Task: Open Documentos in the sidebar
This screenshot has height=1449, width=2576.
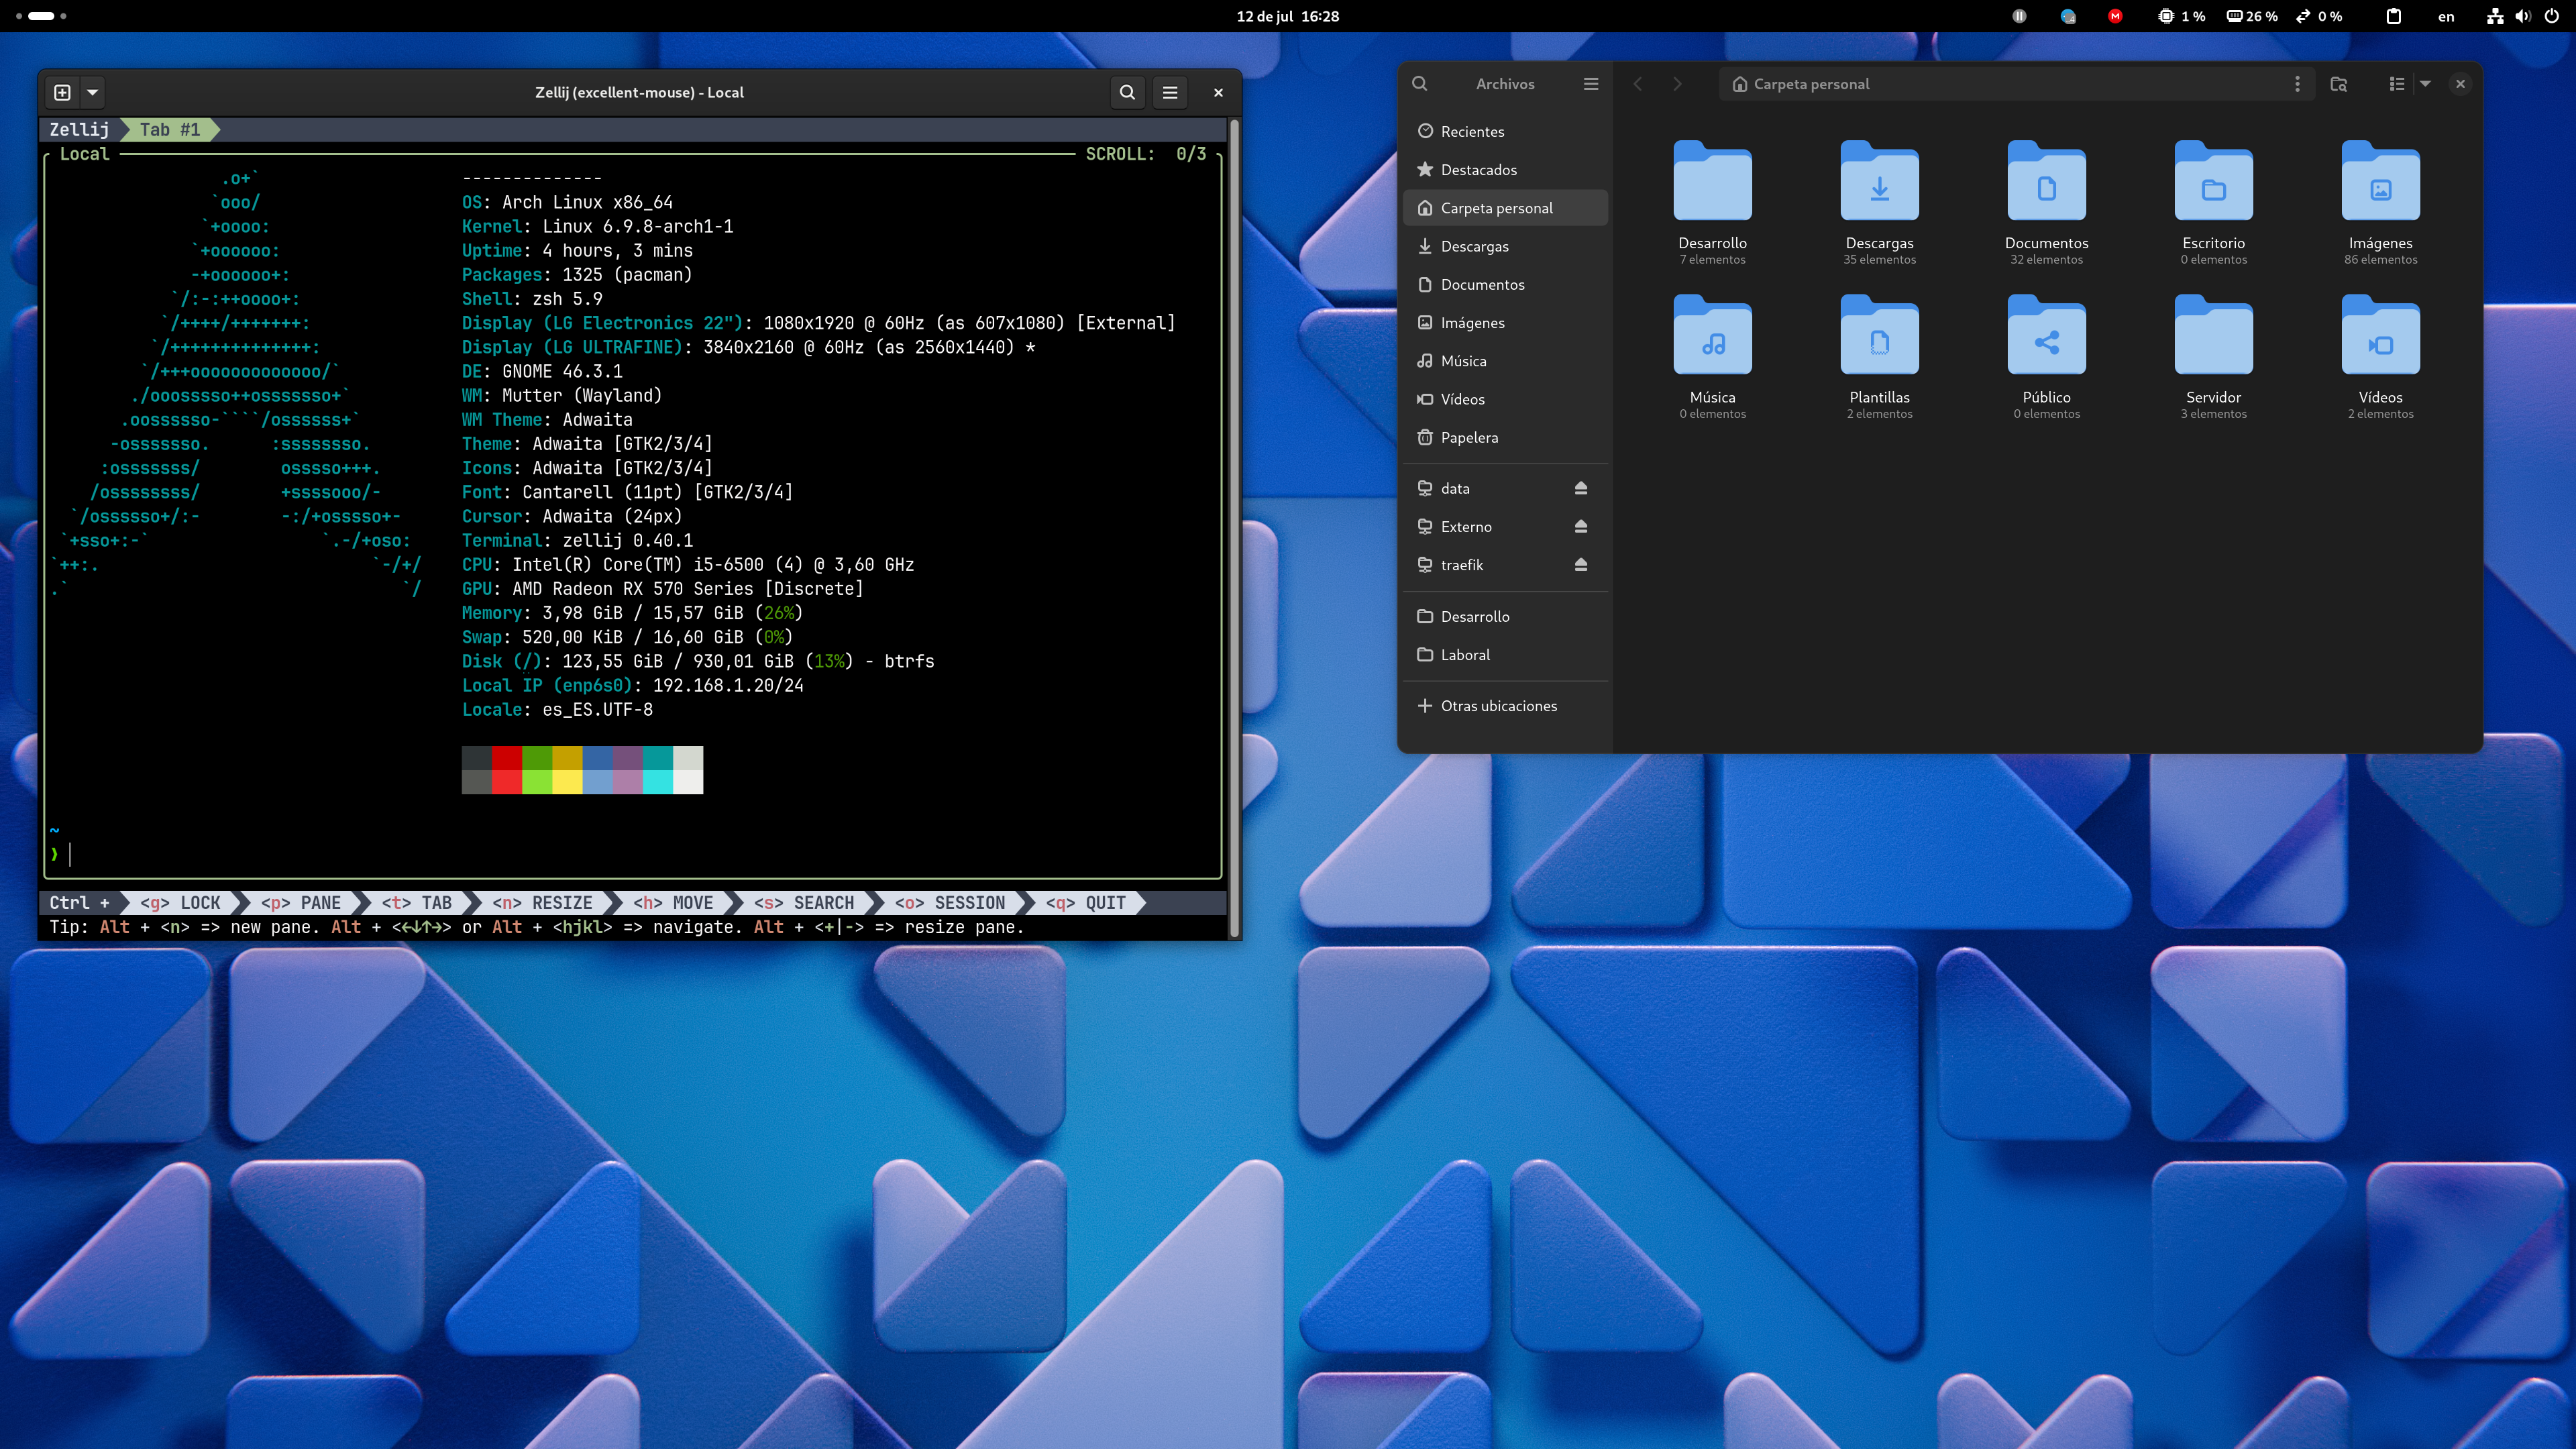Action: pyautogui.click(x=1505, y=284)
